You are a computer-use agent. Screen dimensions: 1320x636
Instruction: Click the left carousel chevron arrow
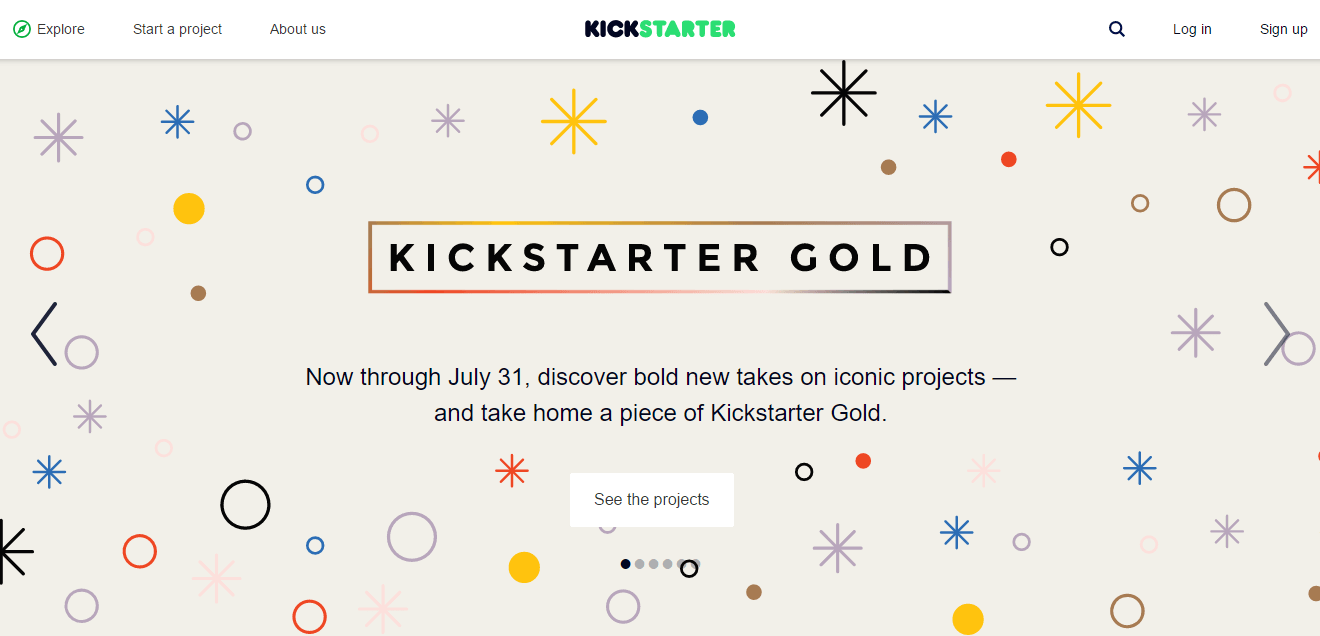pos(43,334)
